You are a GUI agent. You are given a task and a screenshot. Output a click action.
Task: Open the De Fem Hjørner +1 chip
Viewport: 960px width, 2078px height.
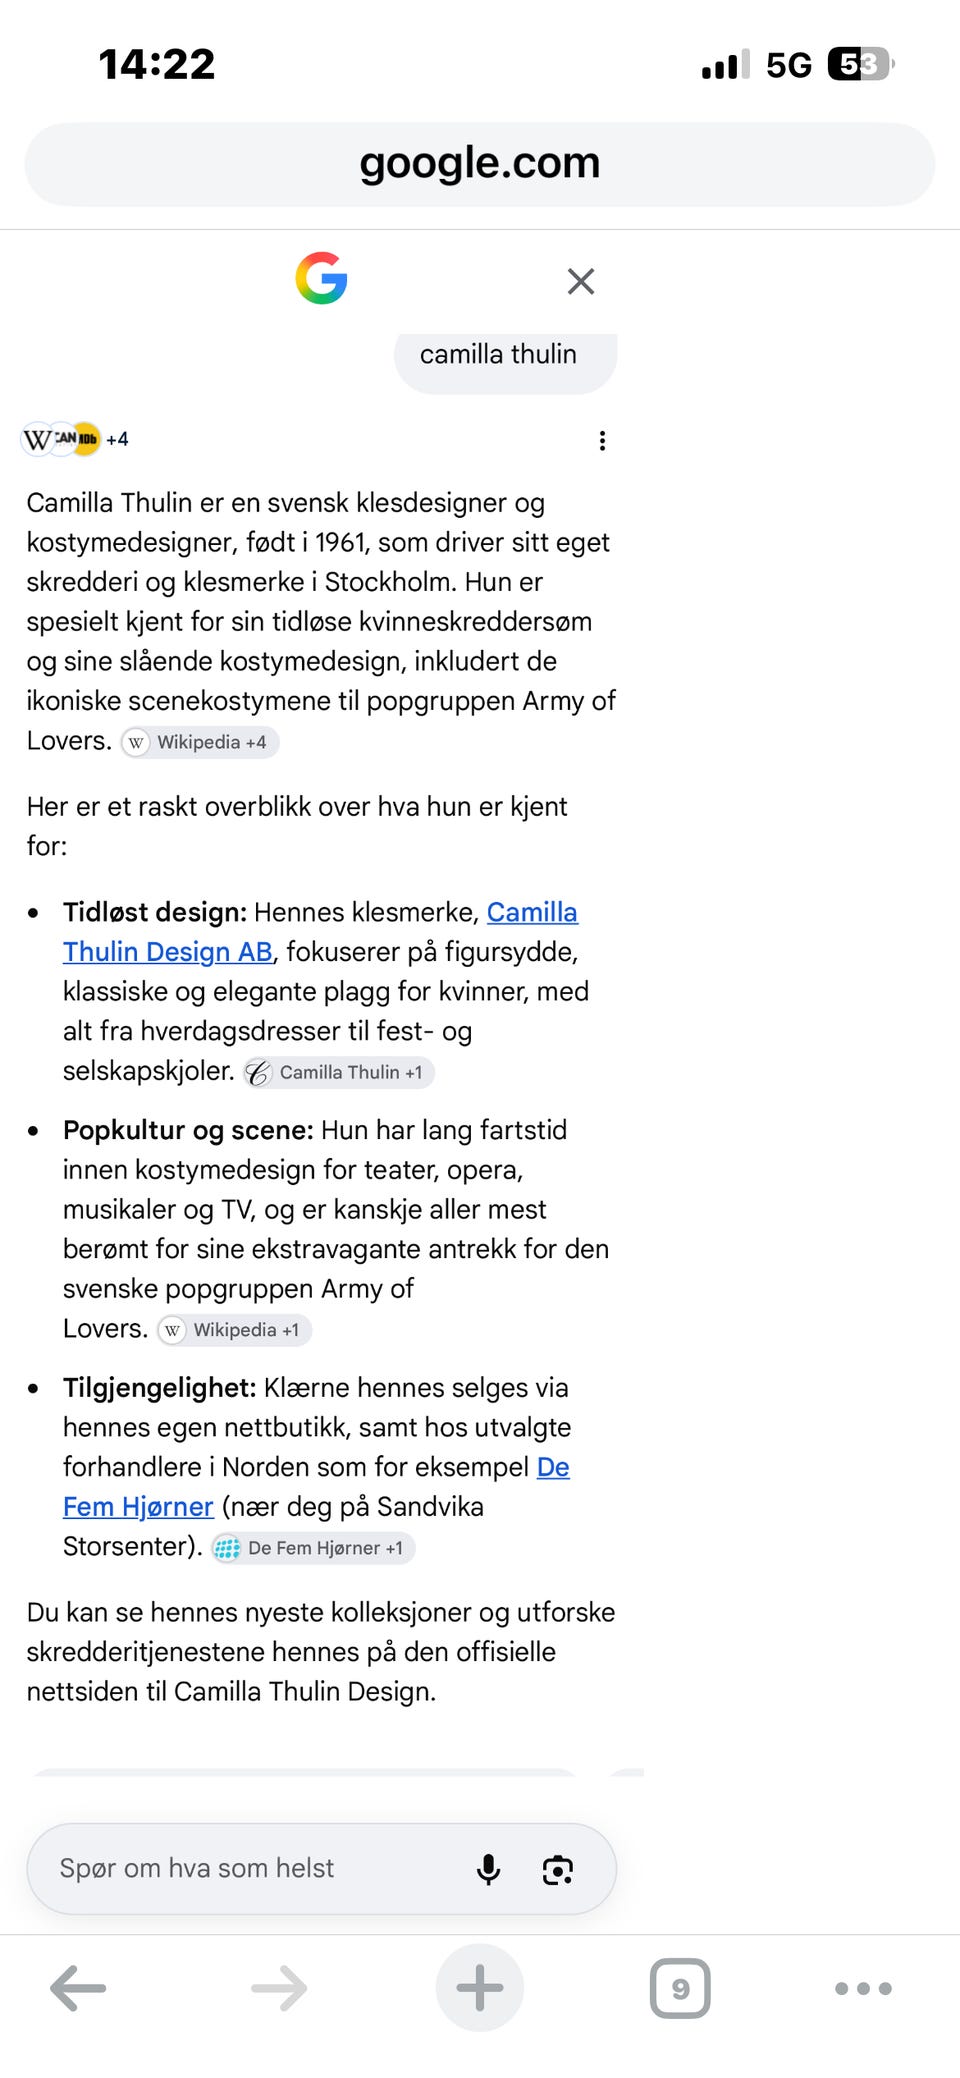click(x=313, y=1548)
